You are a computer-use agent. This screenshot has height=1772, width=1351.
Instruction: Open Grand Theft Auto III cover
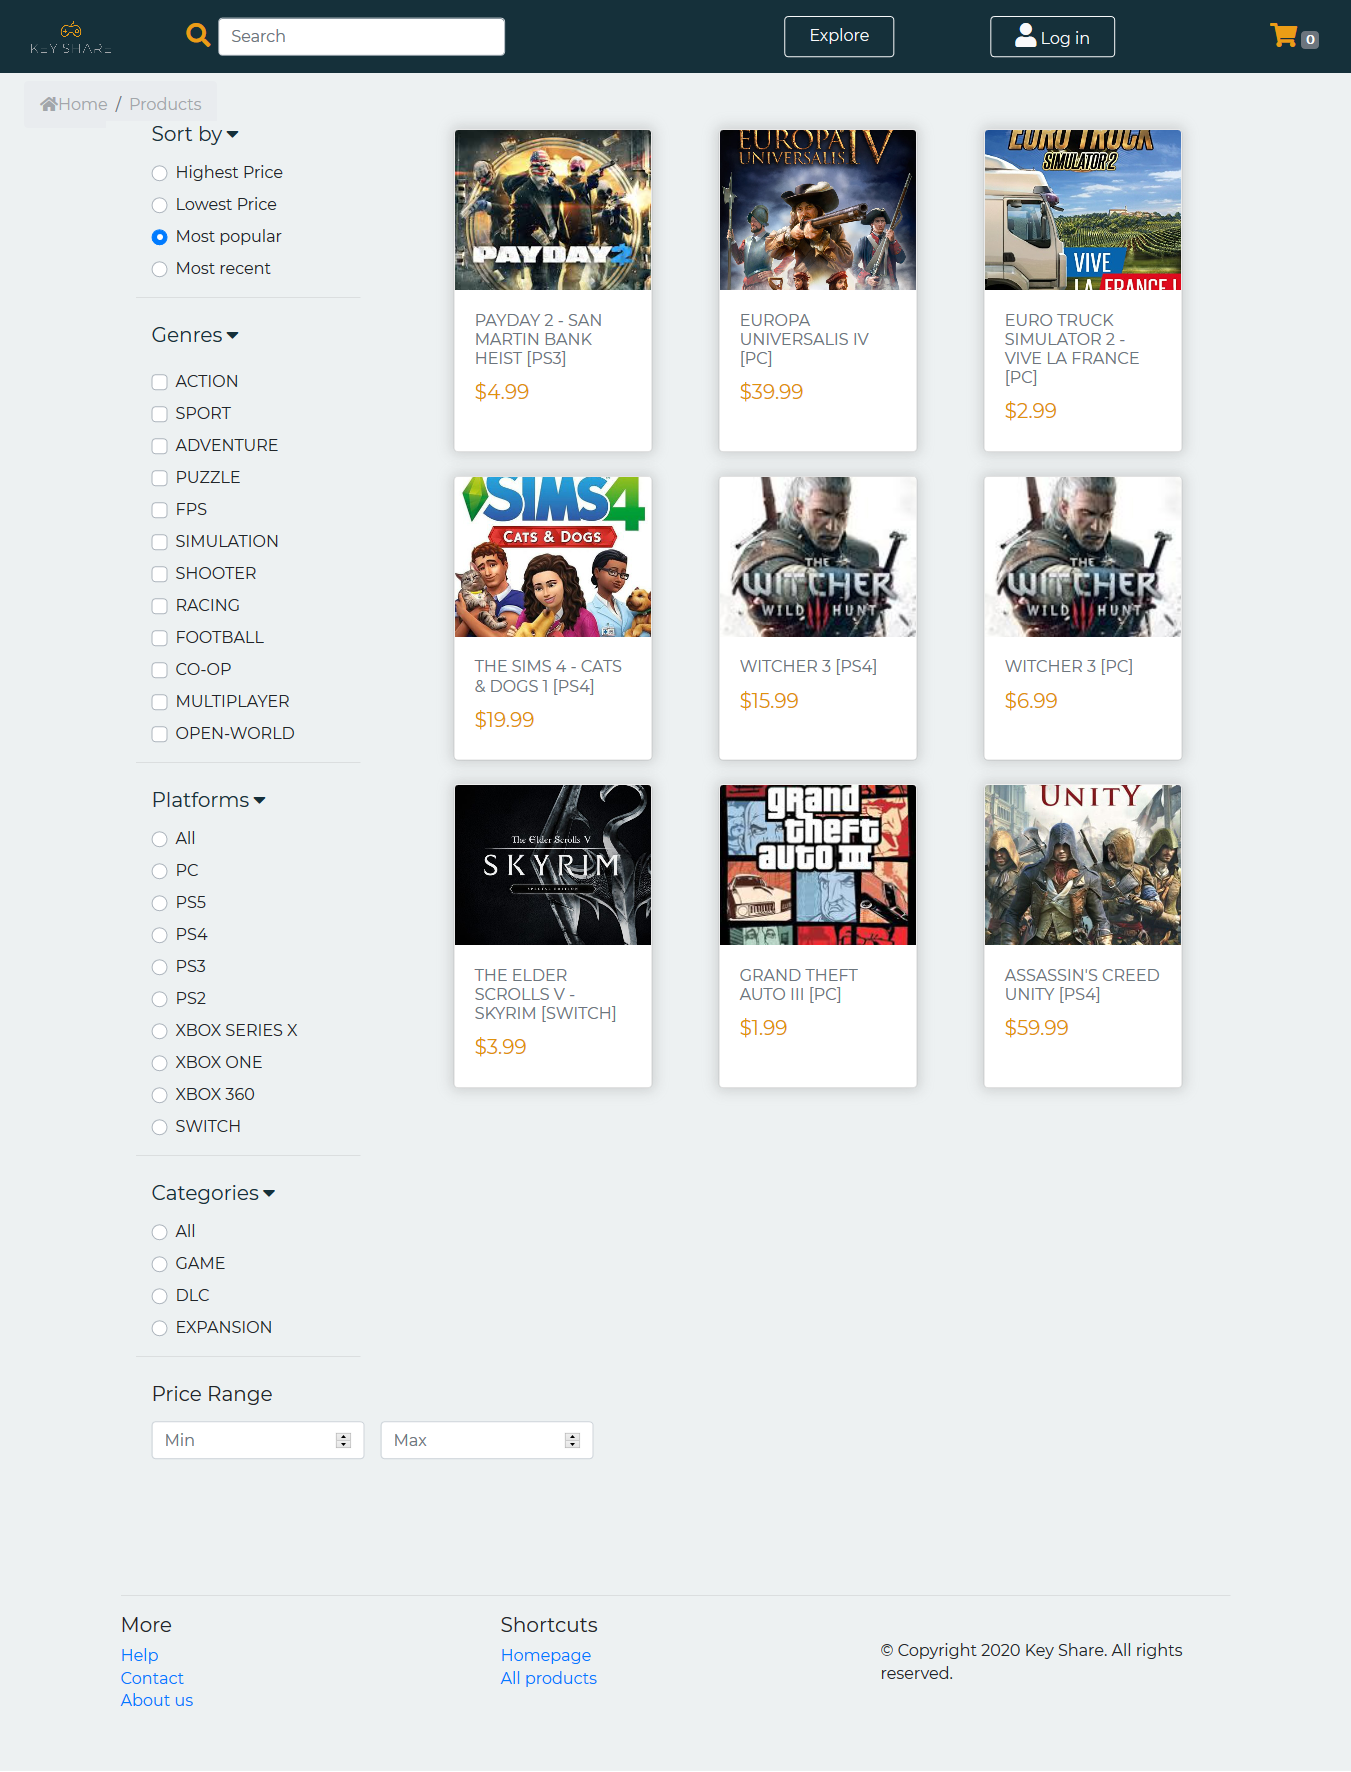pyautogui.click(x=818, y=865)
